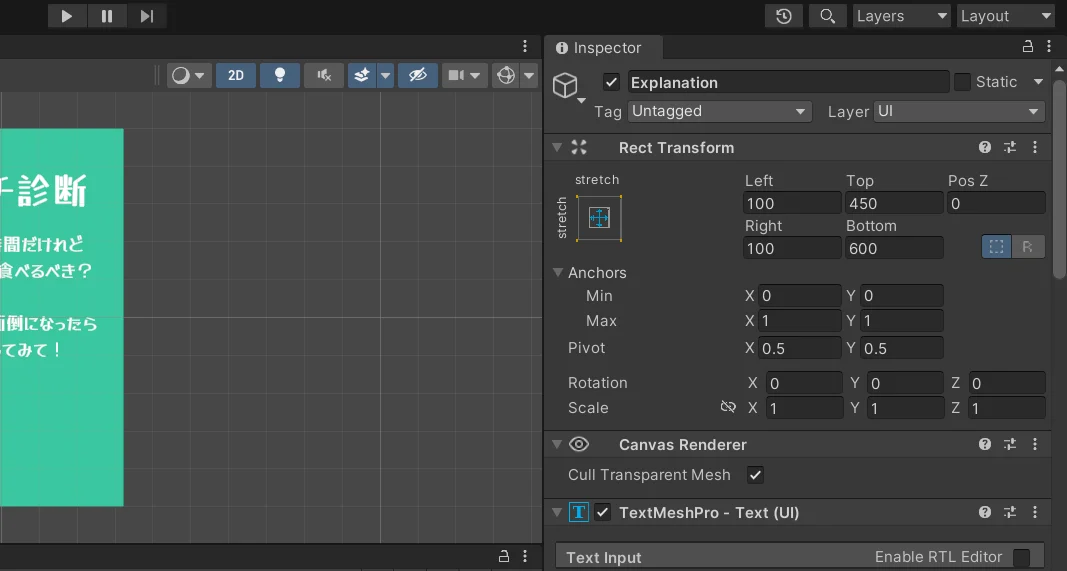Pause the editor with the Pause button
This screenshot has width=1067, height=571.
pyautogui.click(x=107, y=16)
